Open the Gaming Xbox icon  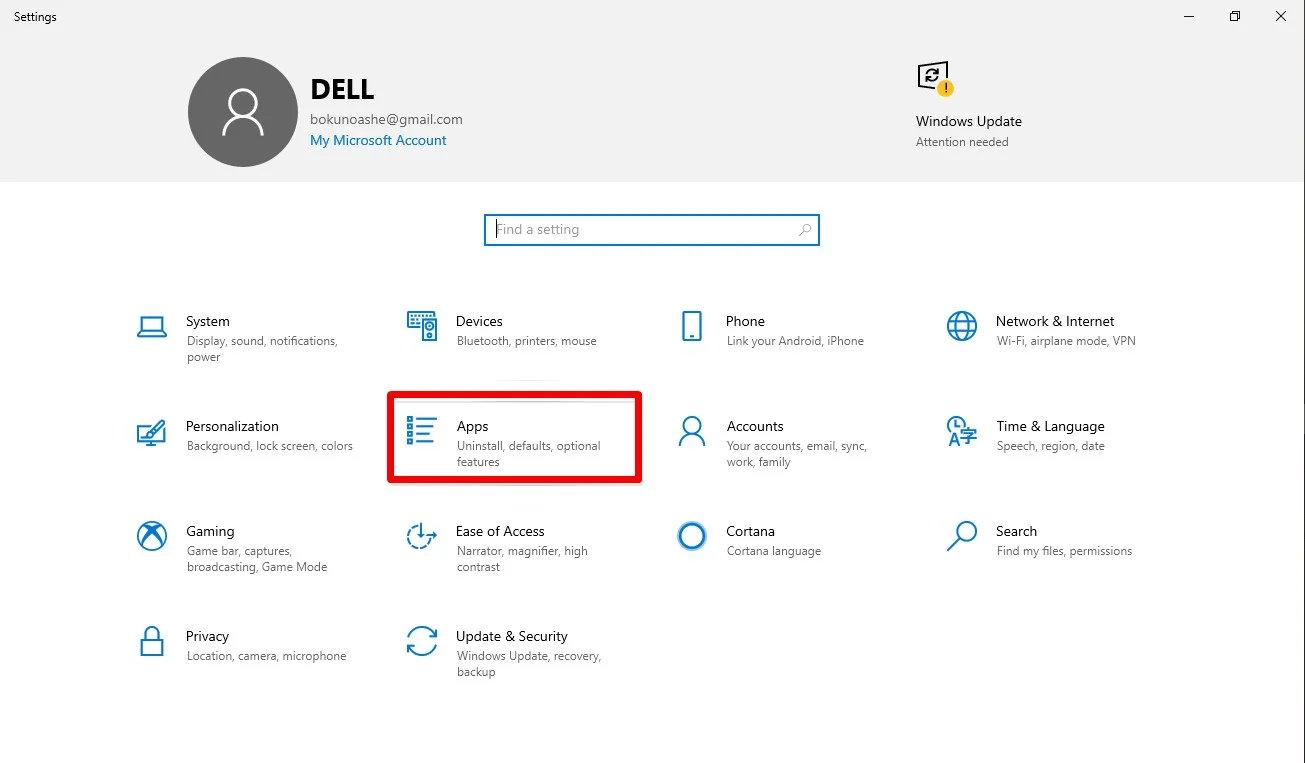click(x=152, y=537)
